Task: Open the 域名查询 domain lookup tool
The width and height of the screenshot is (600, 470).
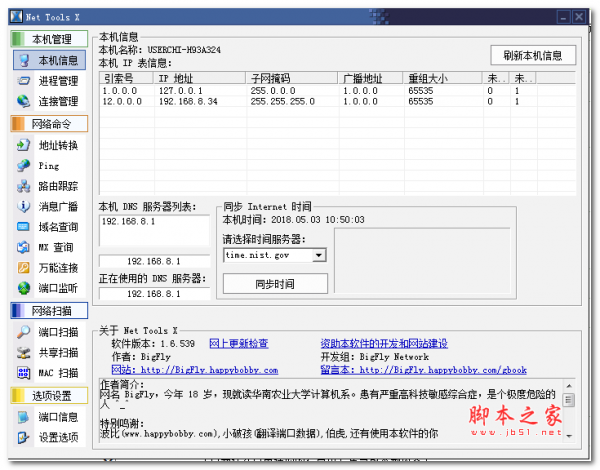Action: (x=57, y=227)
